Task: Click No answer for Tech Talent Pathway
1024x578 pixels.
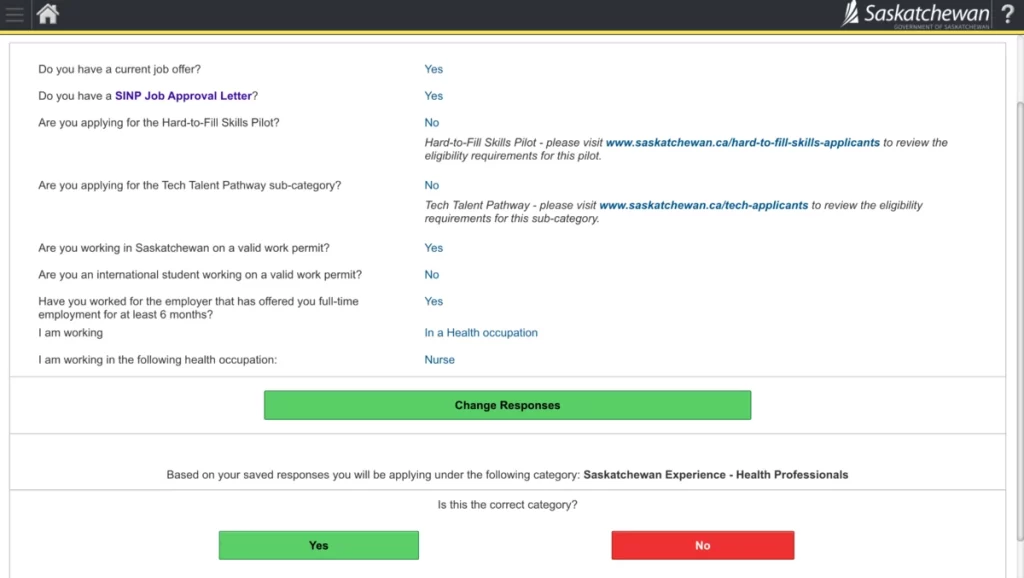Action: (431, 185)
